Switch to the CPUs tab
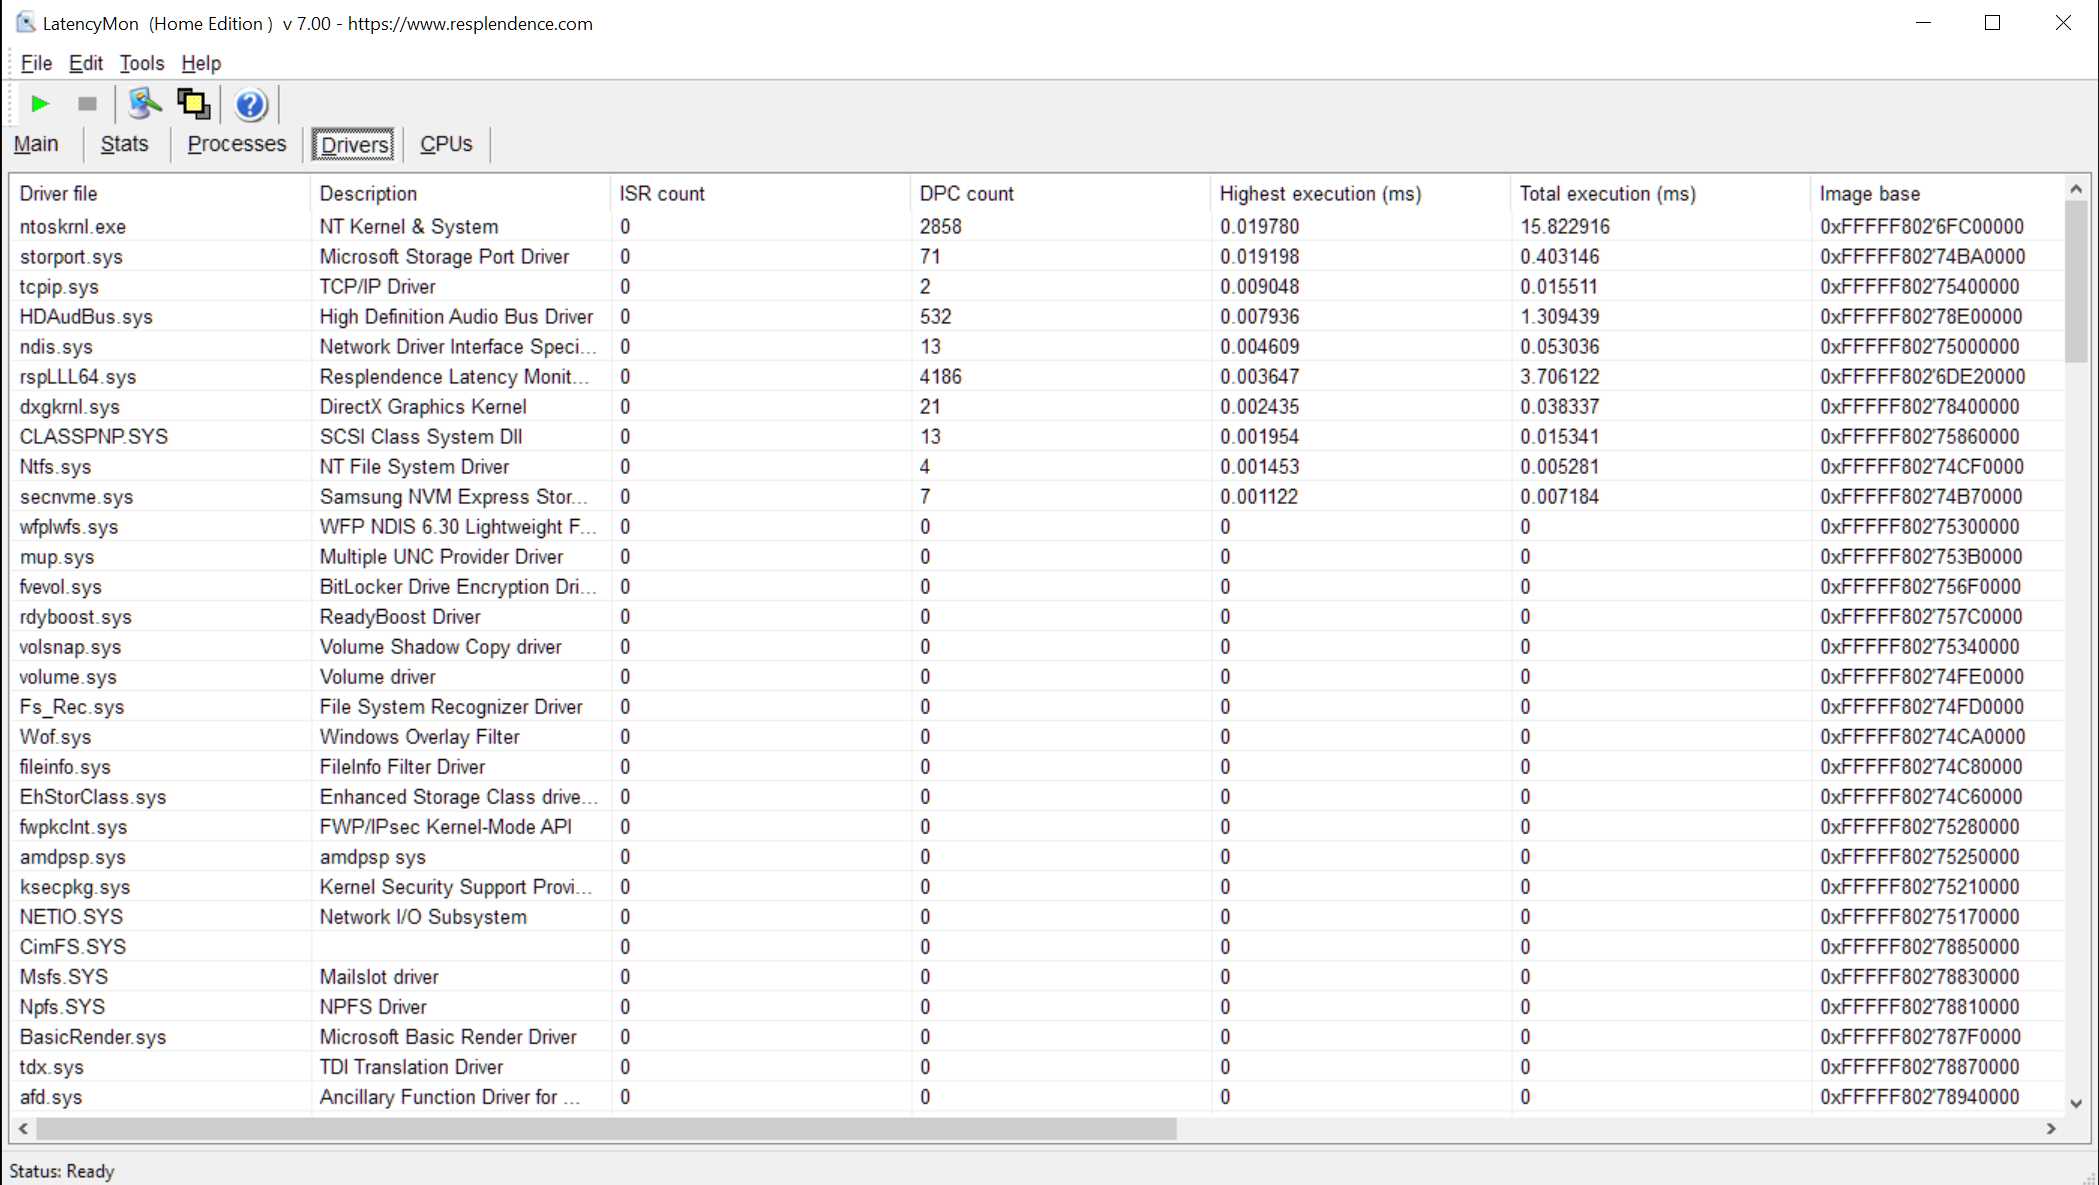The width and height of the screenshot is (2099, 1185). tap(446, 144)
